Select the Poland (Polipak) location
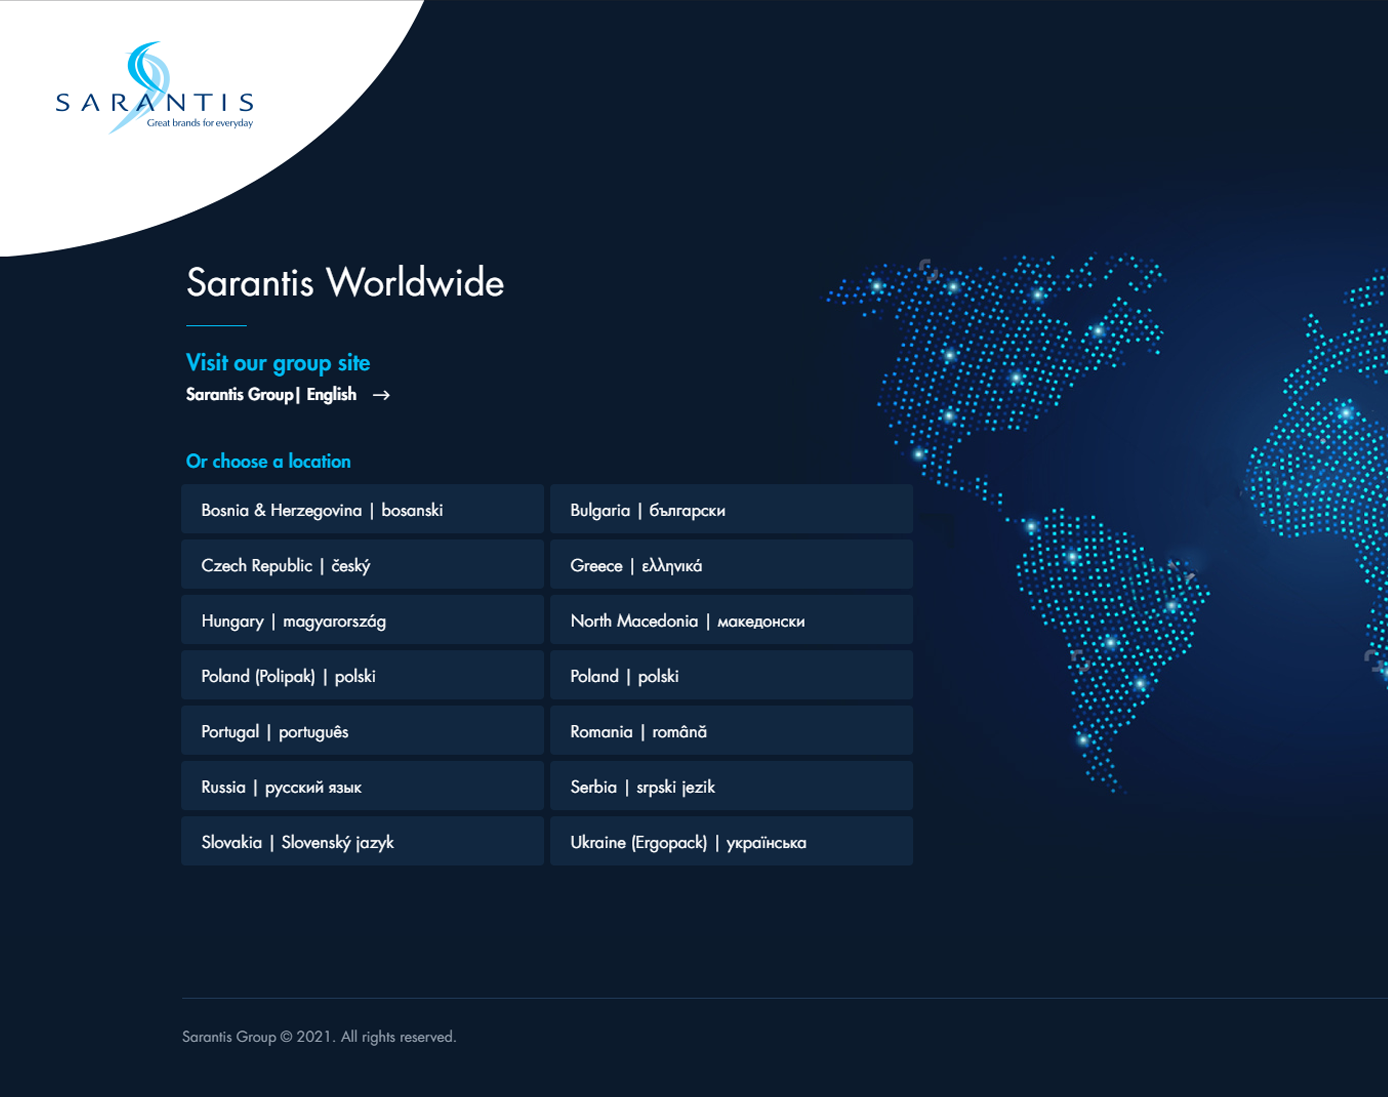 point(362,675)
